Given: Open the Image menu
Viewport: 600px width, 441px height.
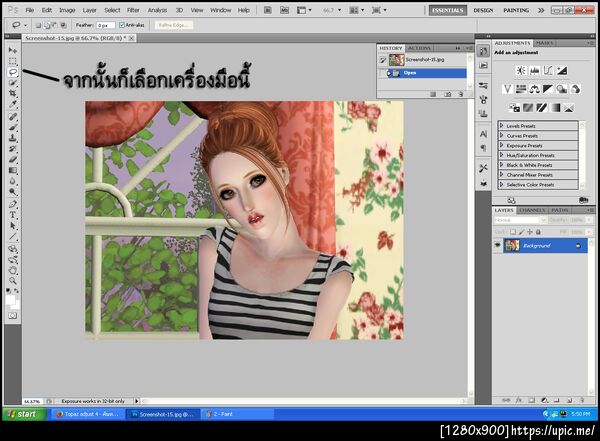Looking at the screenshot, I should tap(67, 10).
